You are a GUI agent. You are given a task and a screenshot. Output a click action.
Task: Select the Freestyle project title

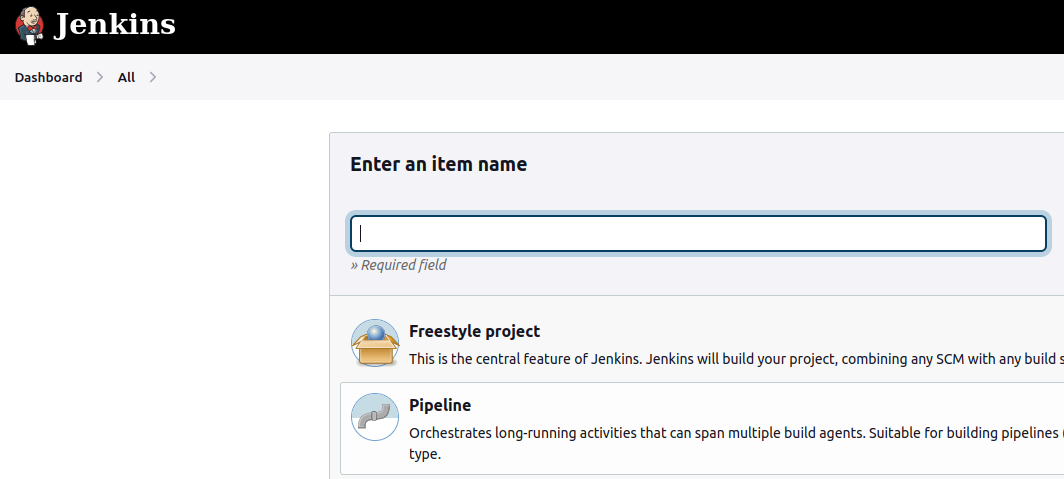click(474, 331)
